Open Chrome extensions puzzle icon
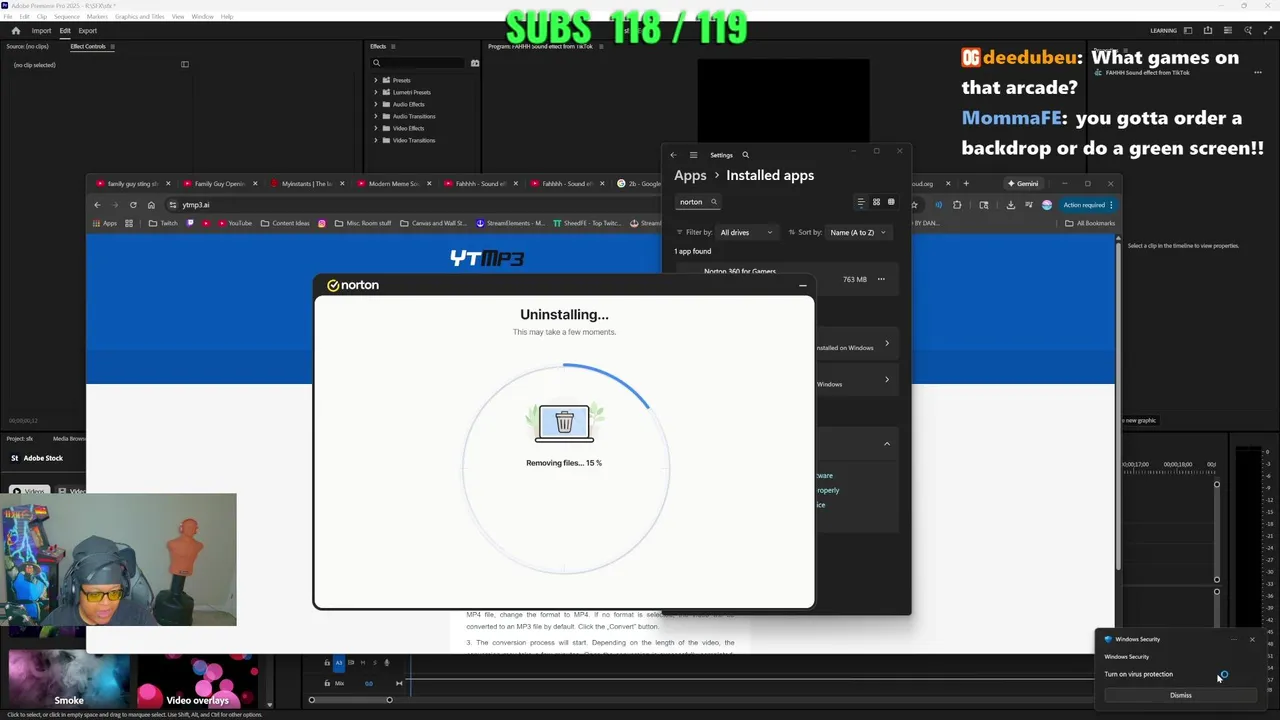Screen dimensions: 1280x720 coord(957,205)
